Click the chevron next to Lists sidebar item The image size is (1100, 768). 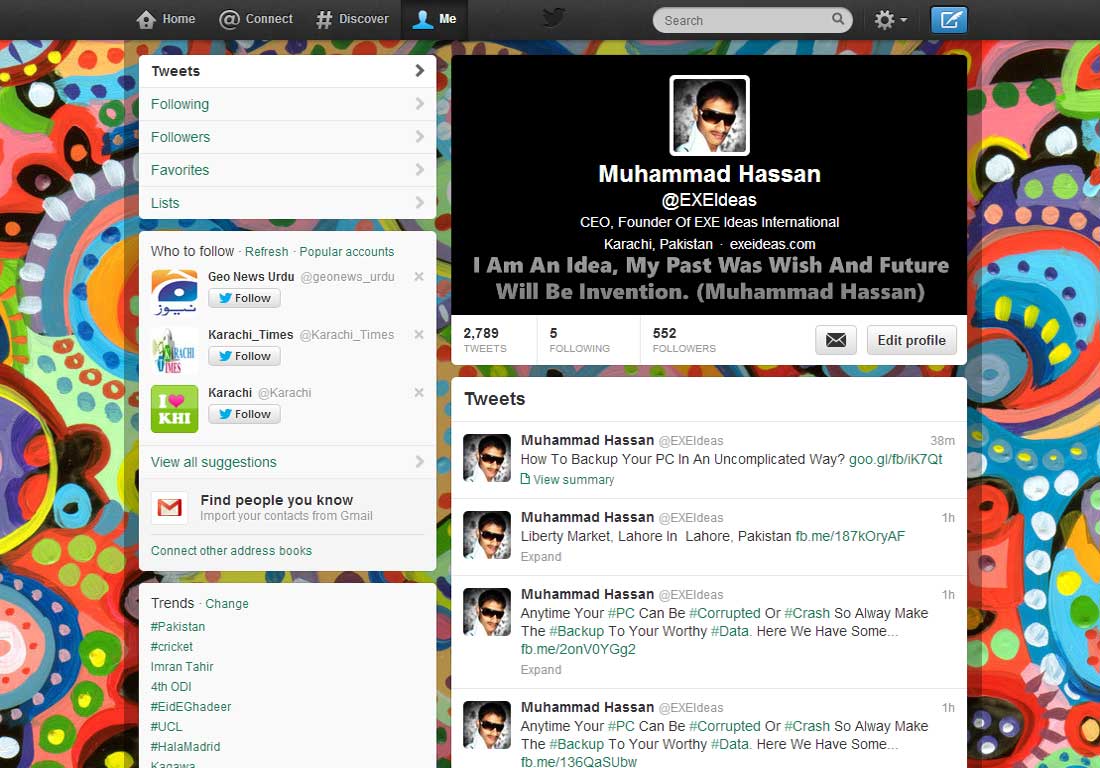coord(420,202)
